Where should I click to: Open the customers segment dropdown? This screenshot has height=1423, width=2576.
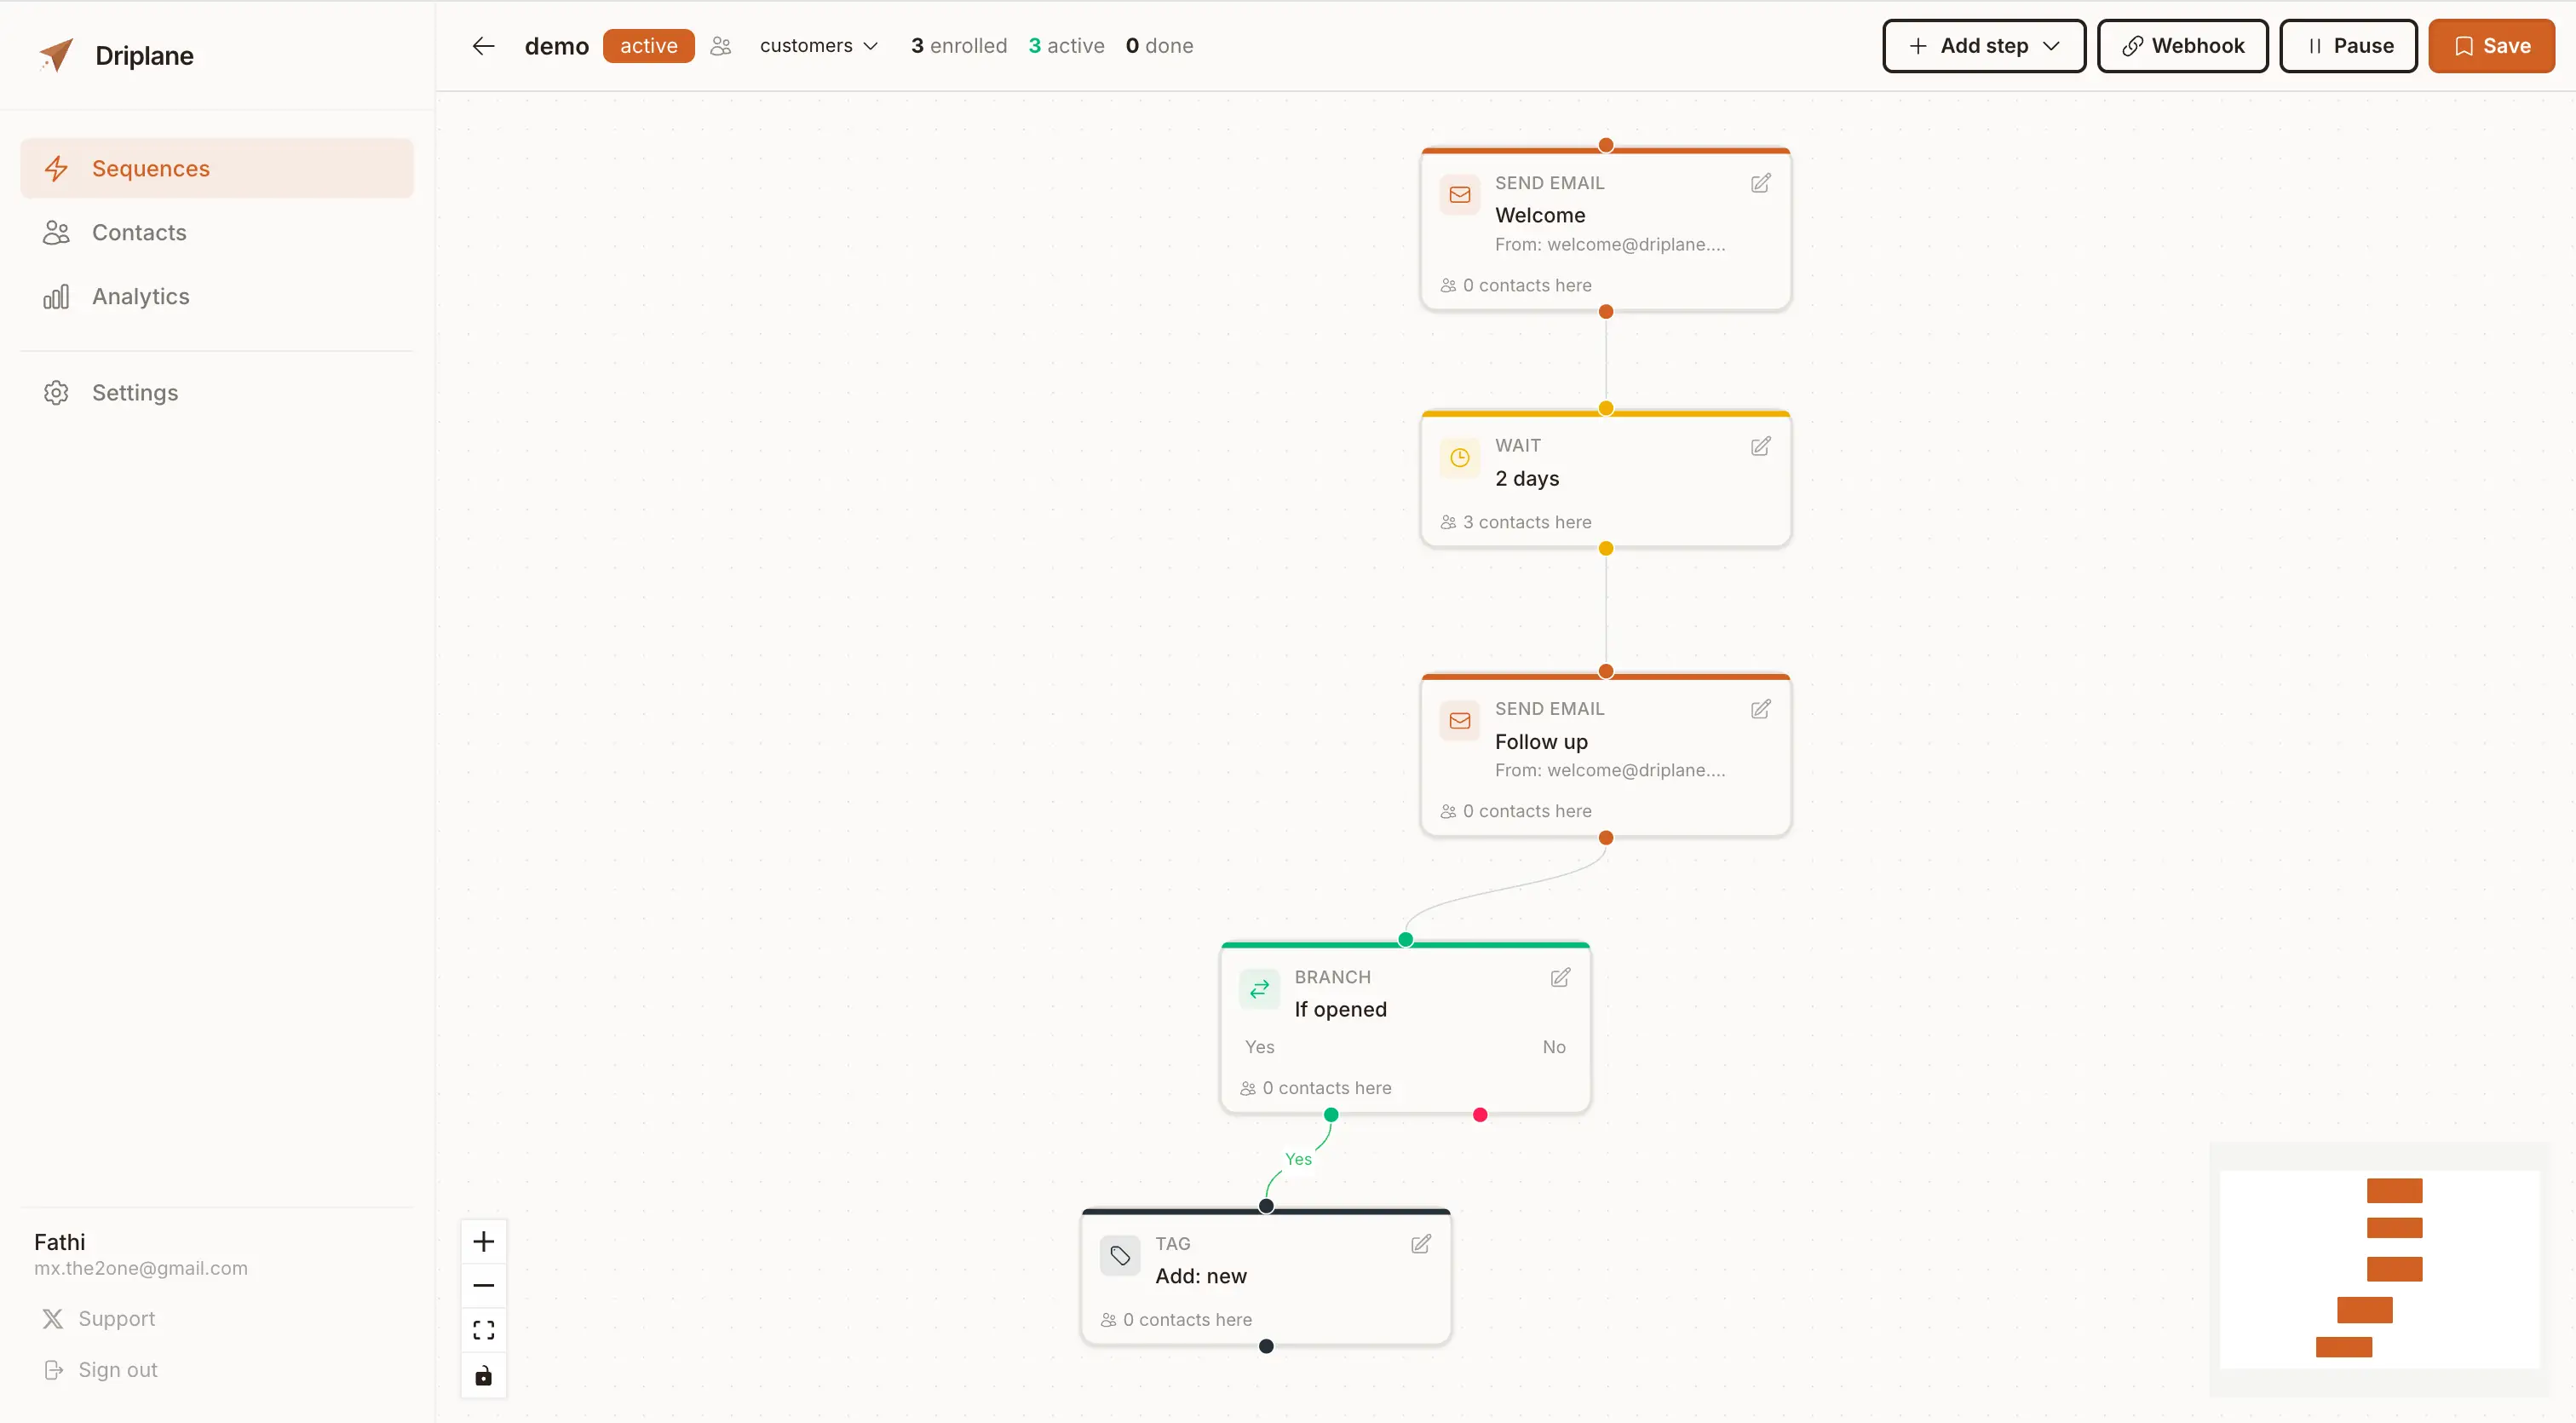pyautogui.click(x=818, y=46)
